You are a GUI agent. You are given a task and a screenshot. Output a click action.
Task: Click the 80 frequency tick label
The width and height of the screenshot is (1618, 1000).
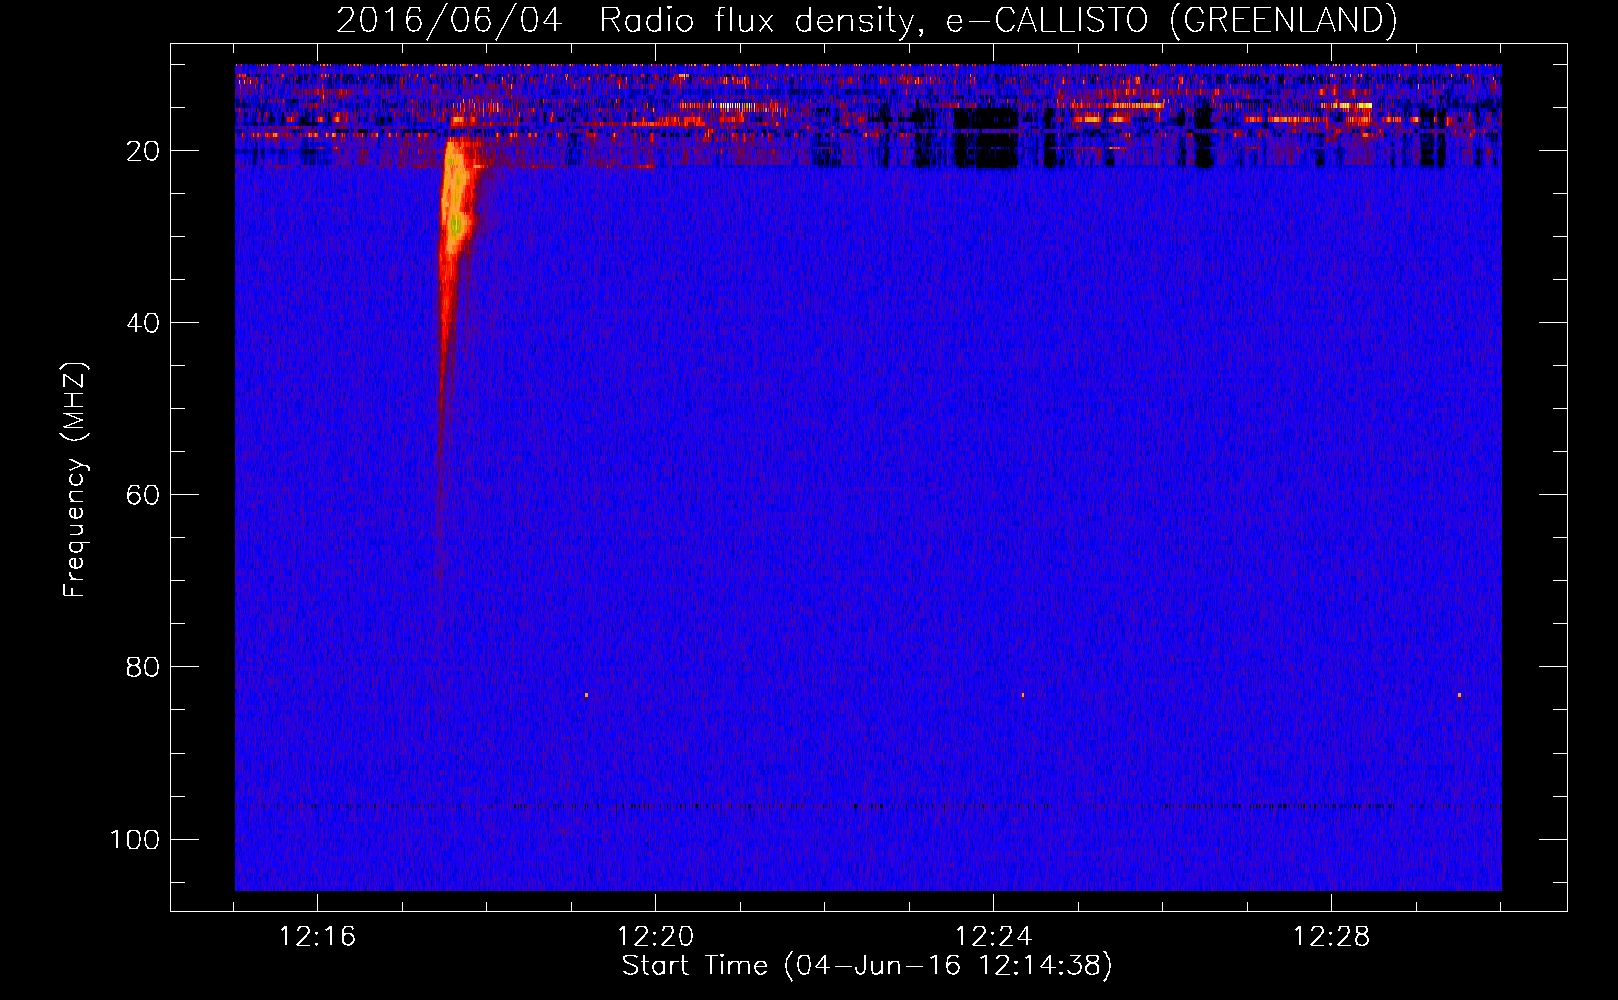click(143, 667)
